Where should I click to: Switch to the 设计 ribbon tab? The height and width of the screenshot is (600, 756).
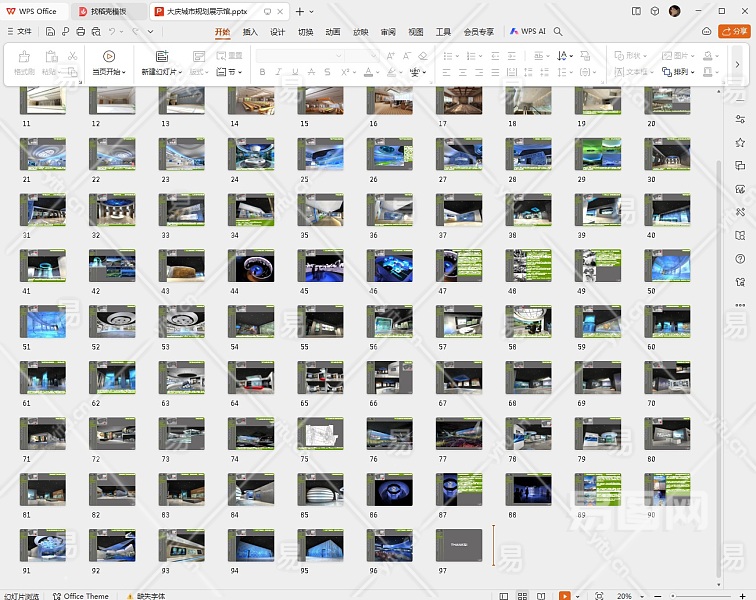278,32
